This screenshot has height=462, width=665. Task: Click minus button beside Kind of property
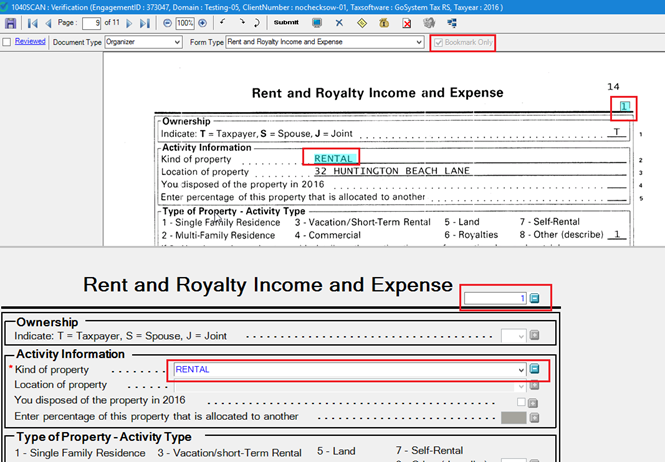[x=534, y=369]
